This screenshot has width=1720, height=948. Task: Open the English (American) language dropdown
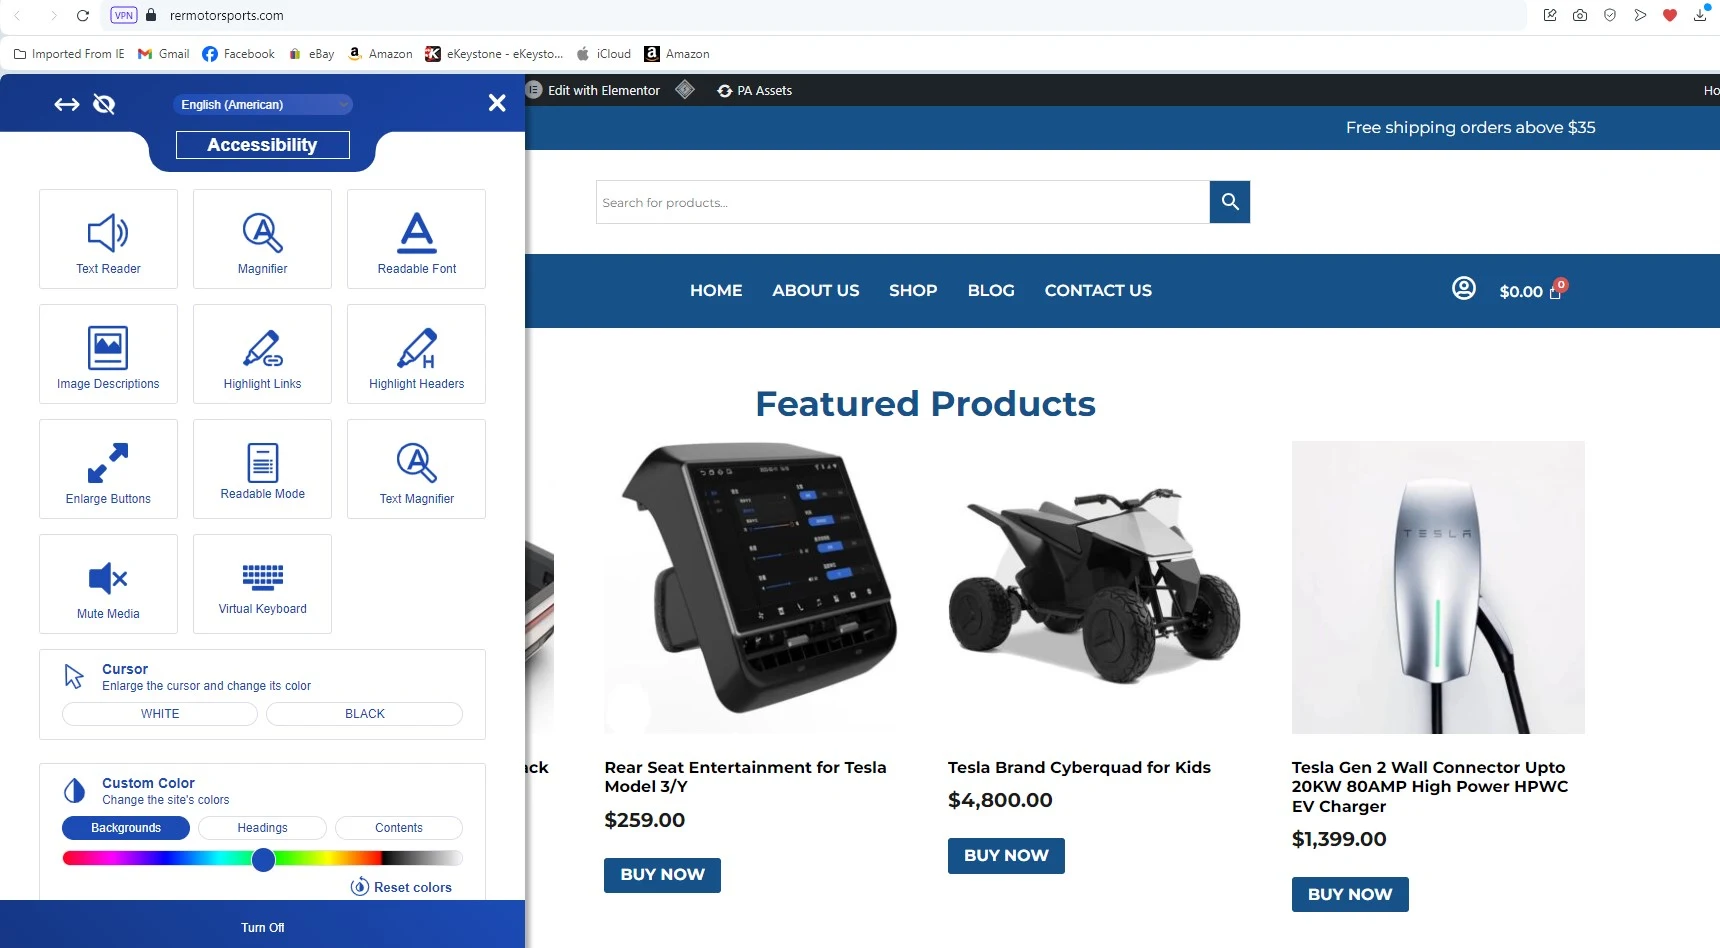coord(263,104)
